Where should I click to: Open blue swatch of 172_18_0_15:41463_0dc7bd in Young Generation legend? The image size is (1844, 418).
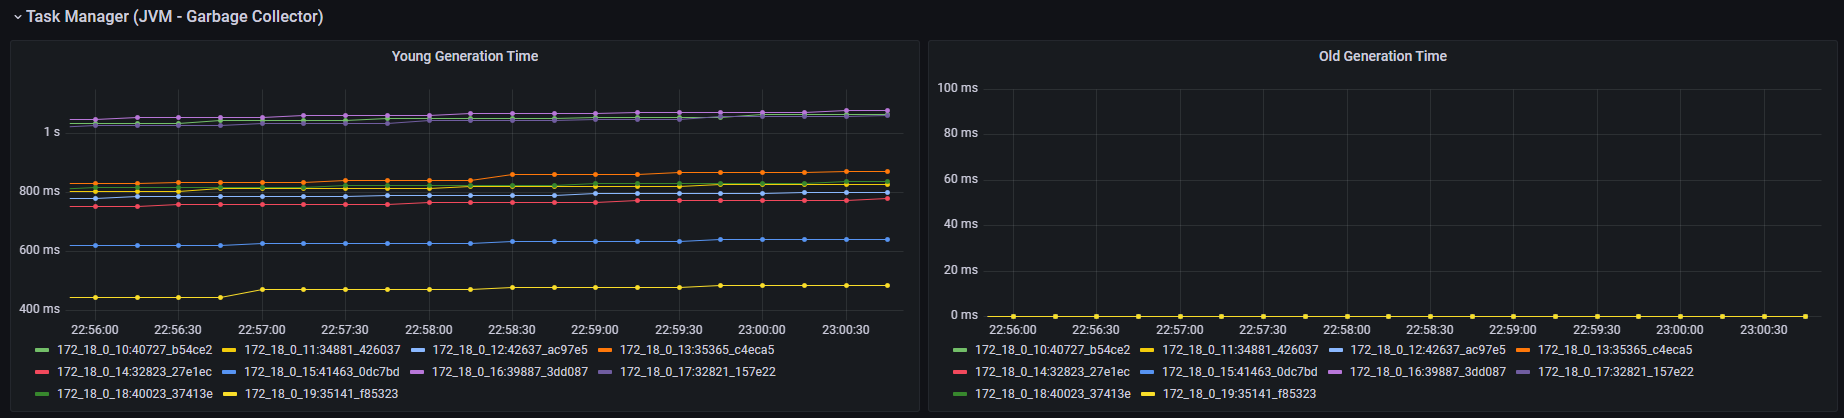229,372
